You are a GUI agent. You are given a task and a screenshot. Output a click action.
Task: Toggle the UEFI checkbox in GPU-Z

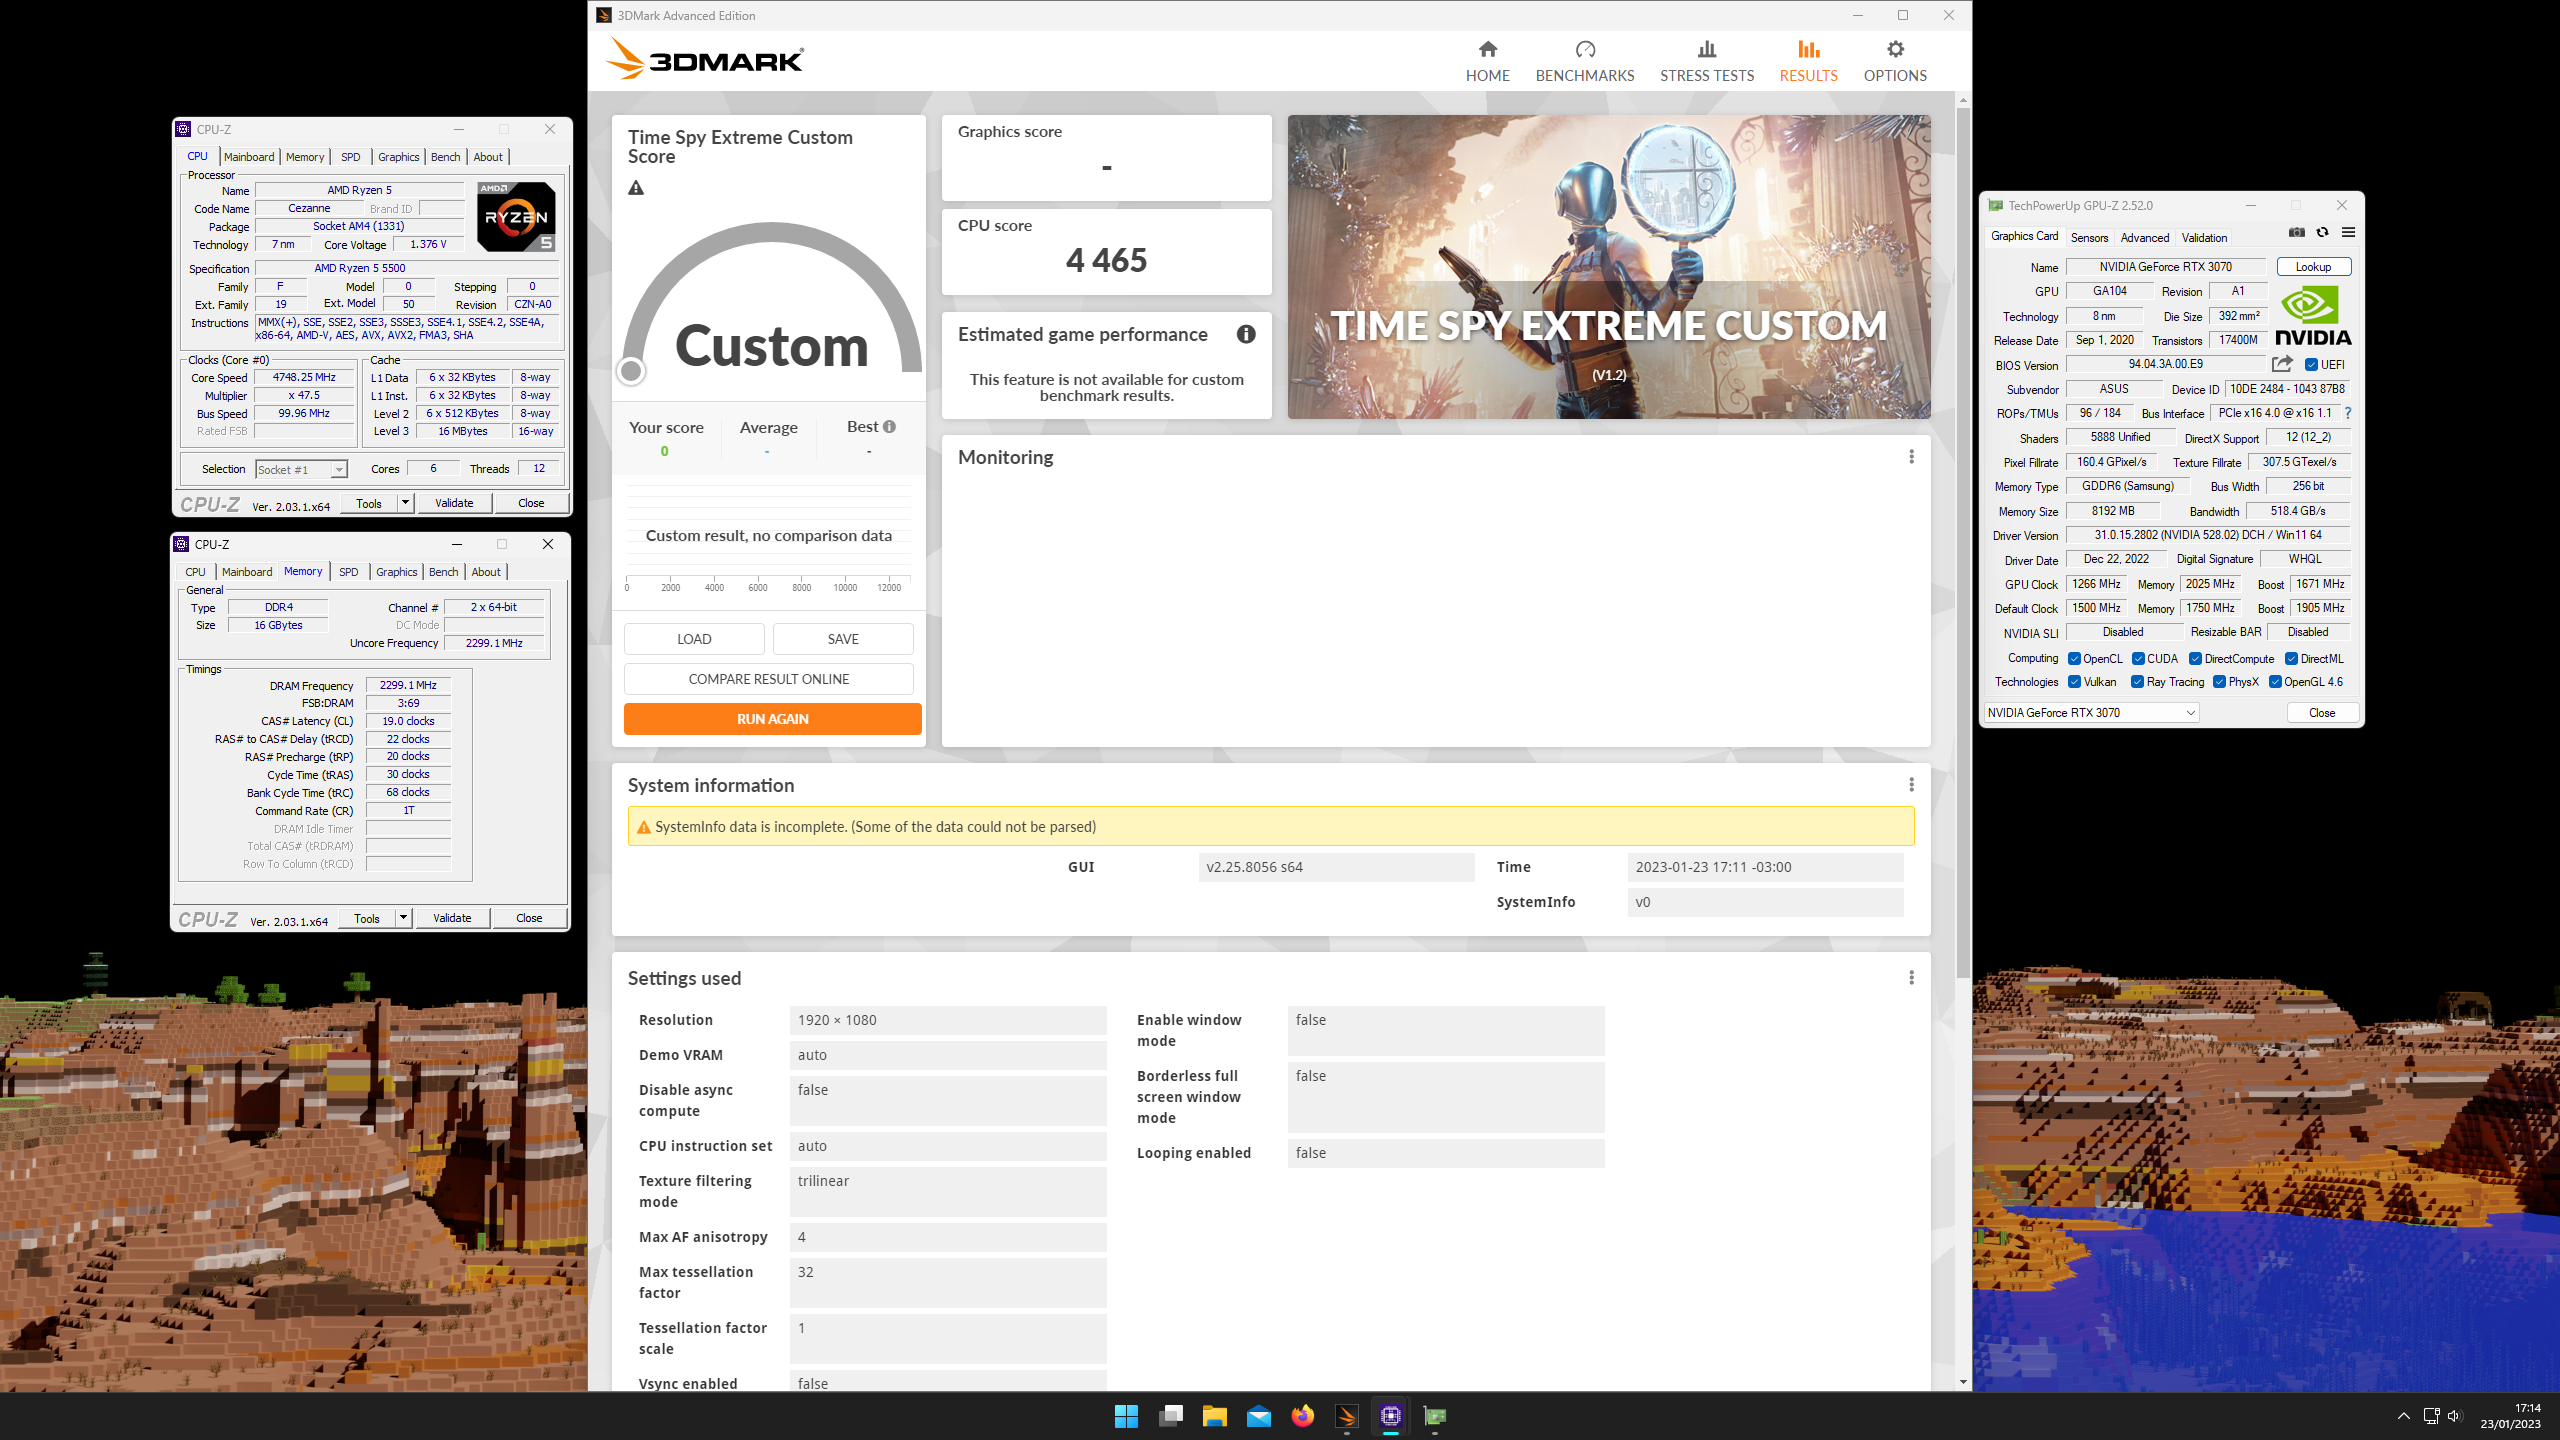[2311, 365]
